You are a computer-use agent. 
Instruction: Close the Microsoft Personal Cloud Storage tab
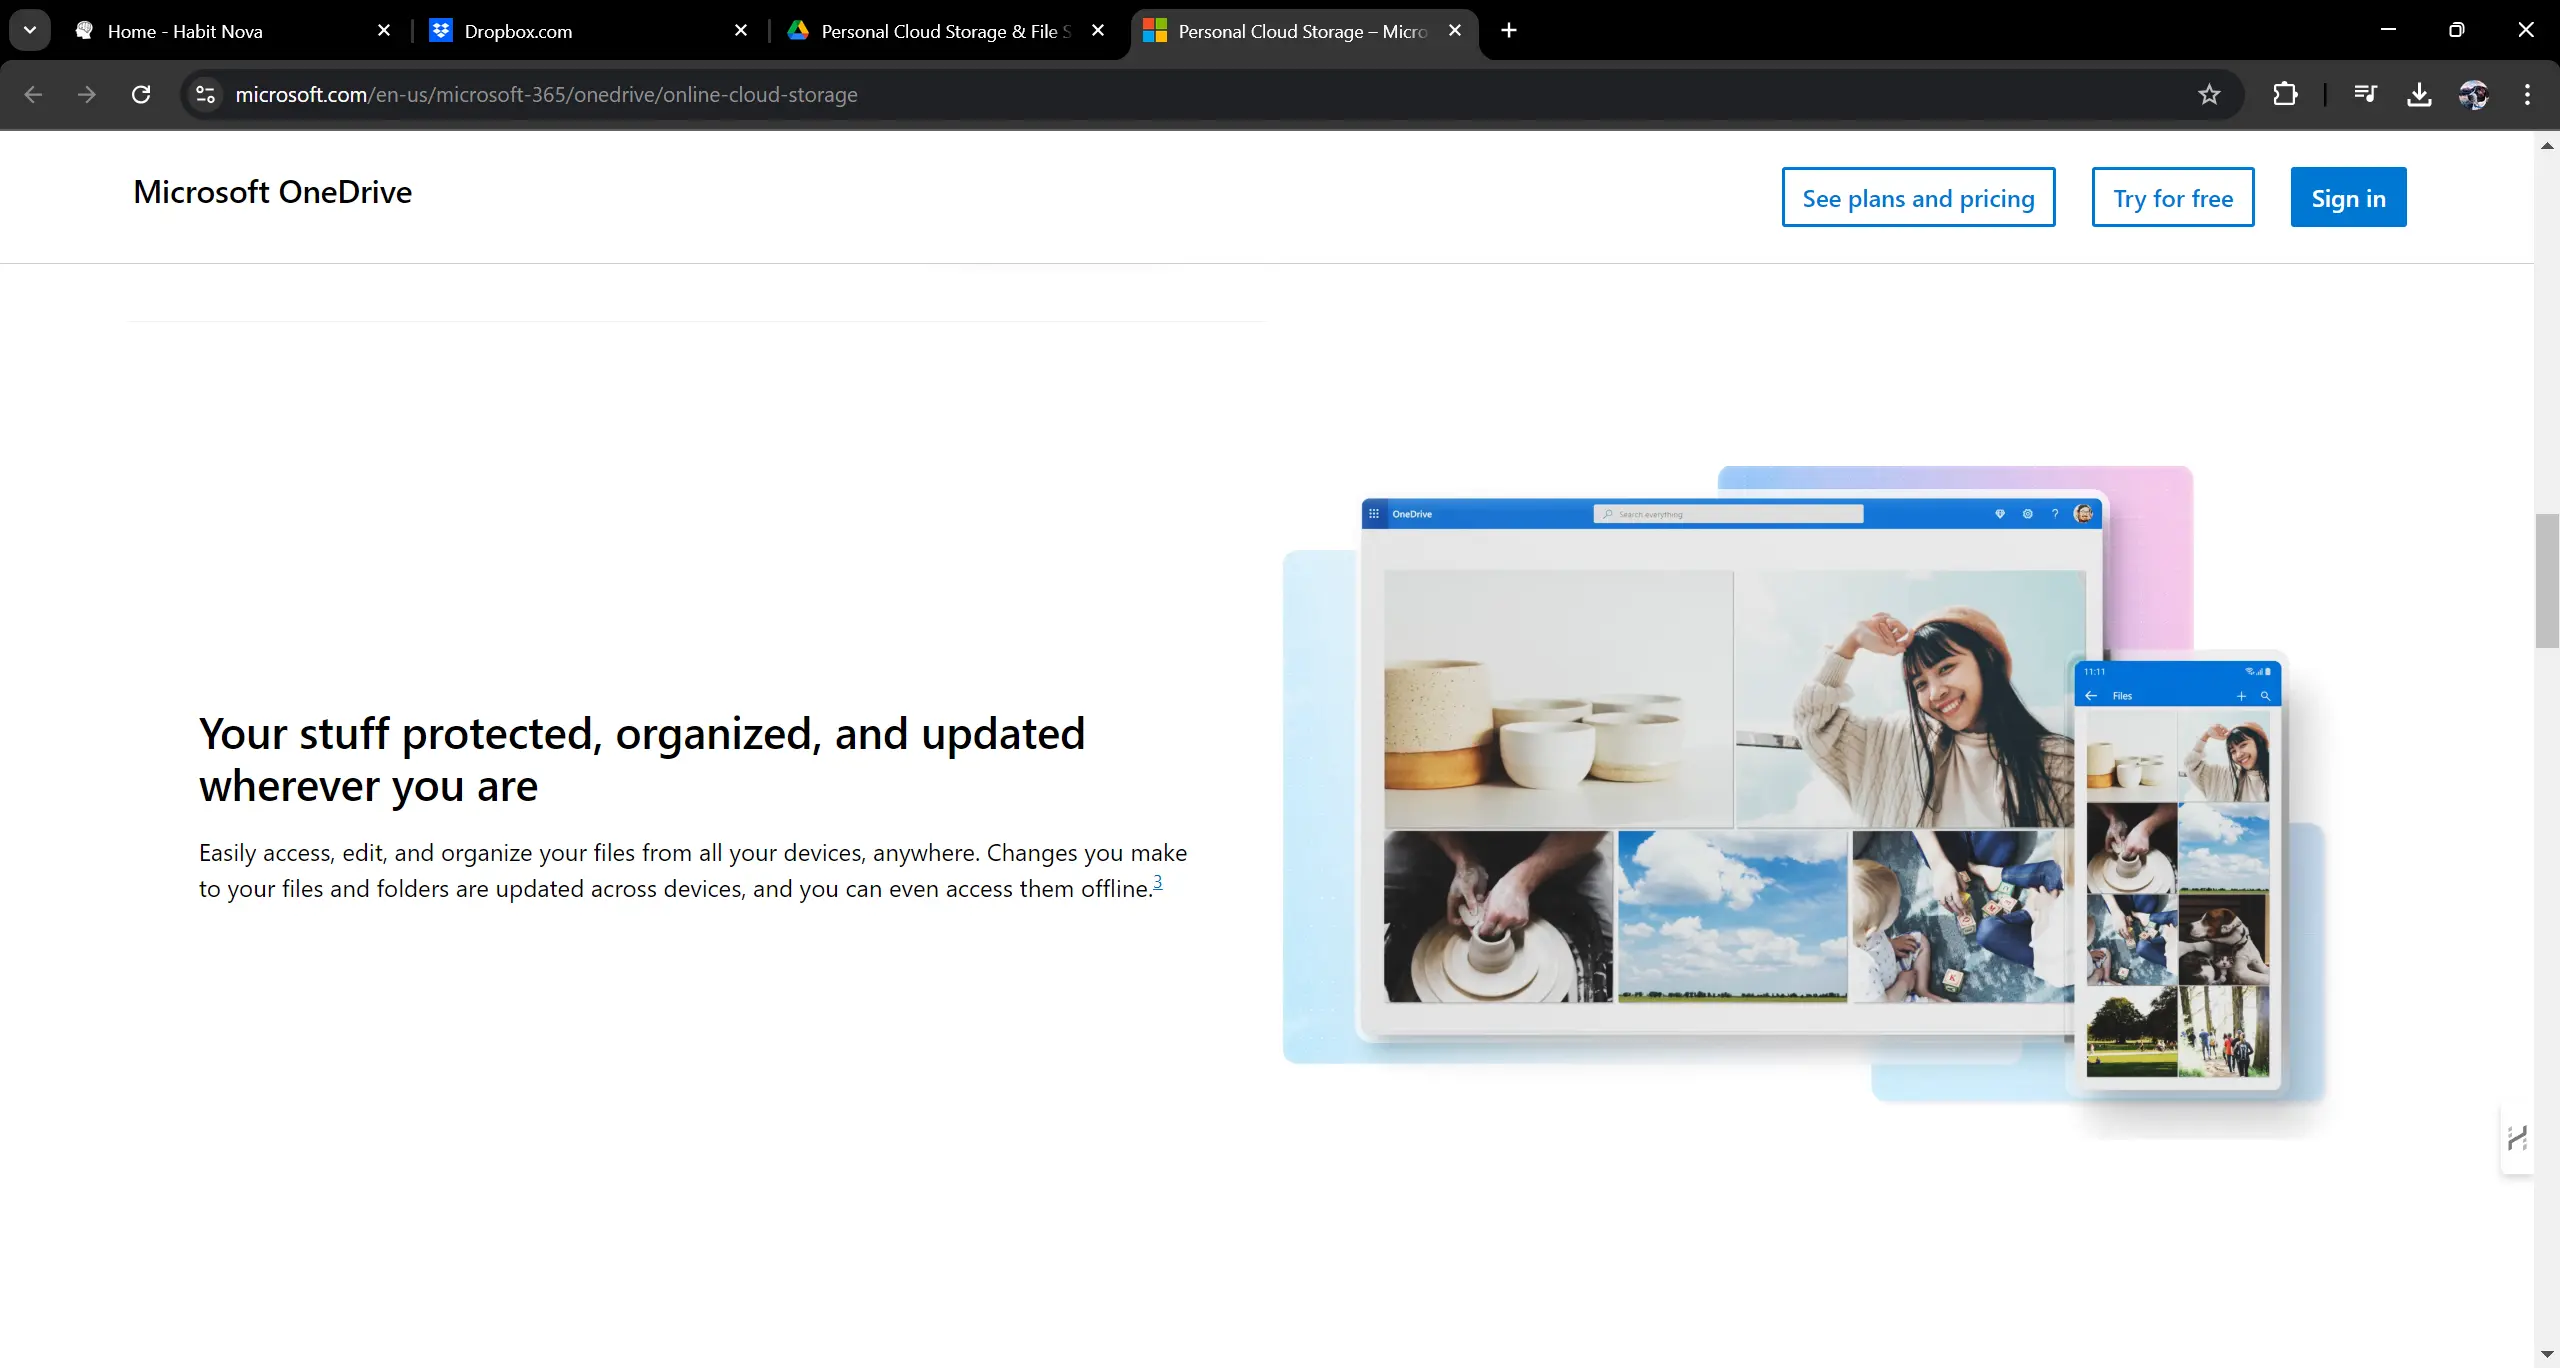tap(1455, 31)
